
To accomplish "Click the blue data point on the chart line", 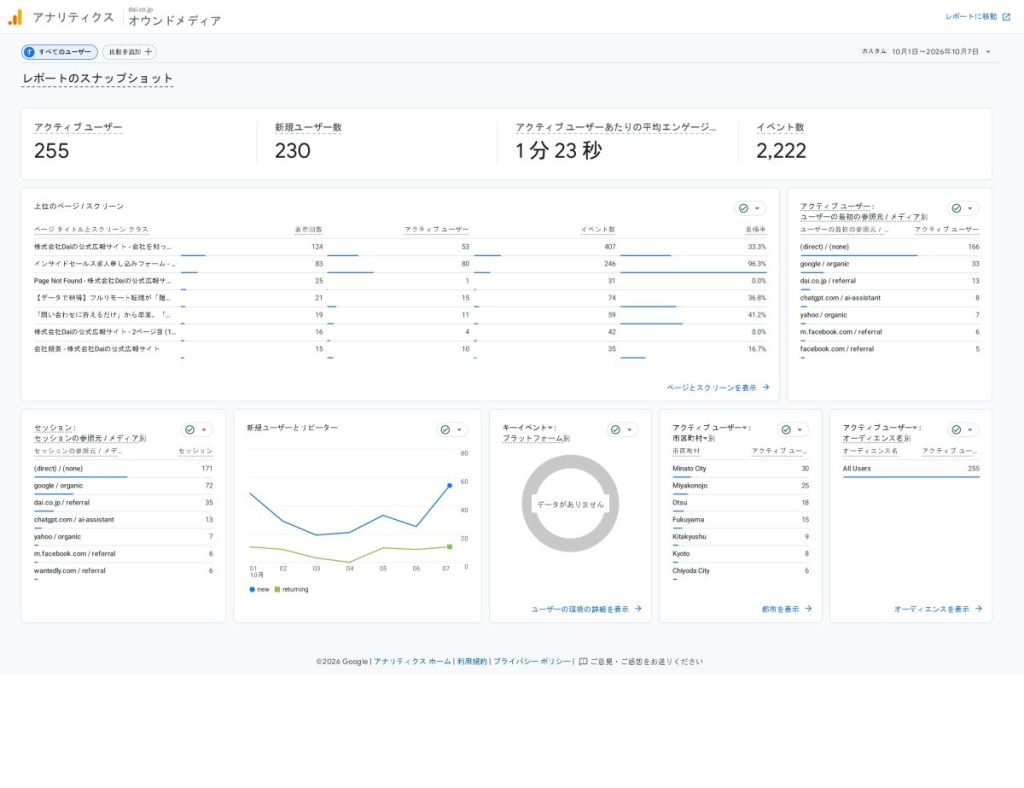I will tap(449, 486).
